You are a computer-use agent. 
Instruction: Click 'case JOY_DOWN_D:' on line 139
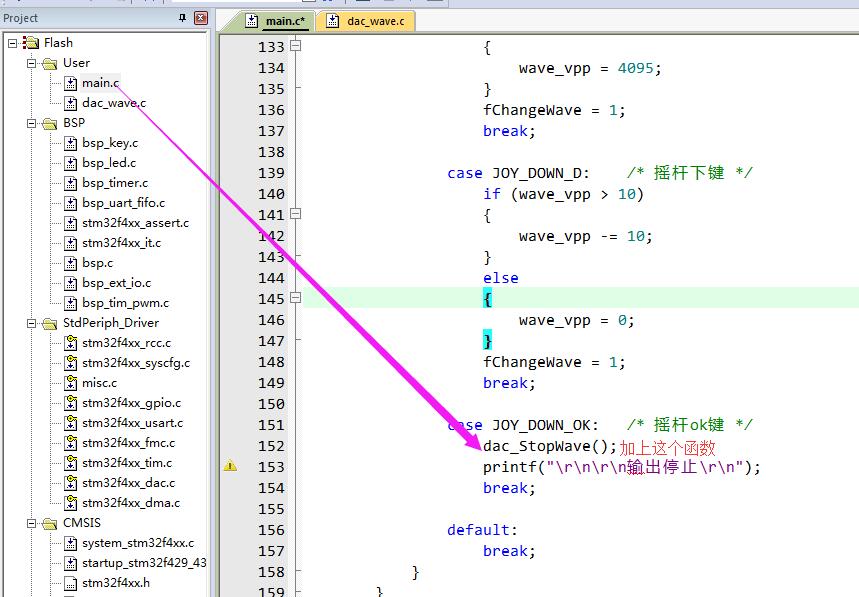click(518, 173)
